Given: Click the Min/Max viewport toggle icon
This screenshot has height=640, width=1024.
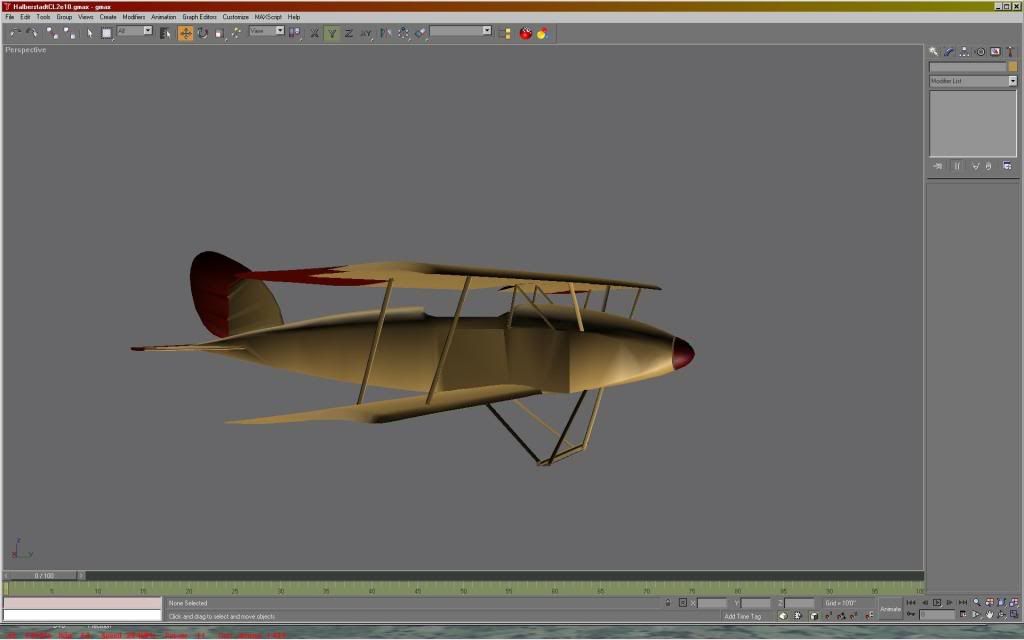Looking at the screenshot, I should click(x=1014, y=615).
